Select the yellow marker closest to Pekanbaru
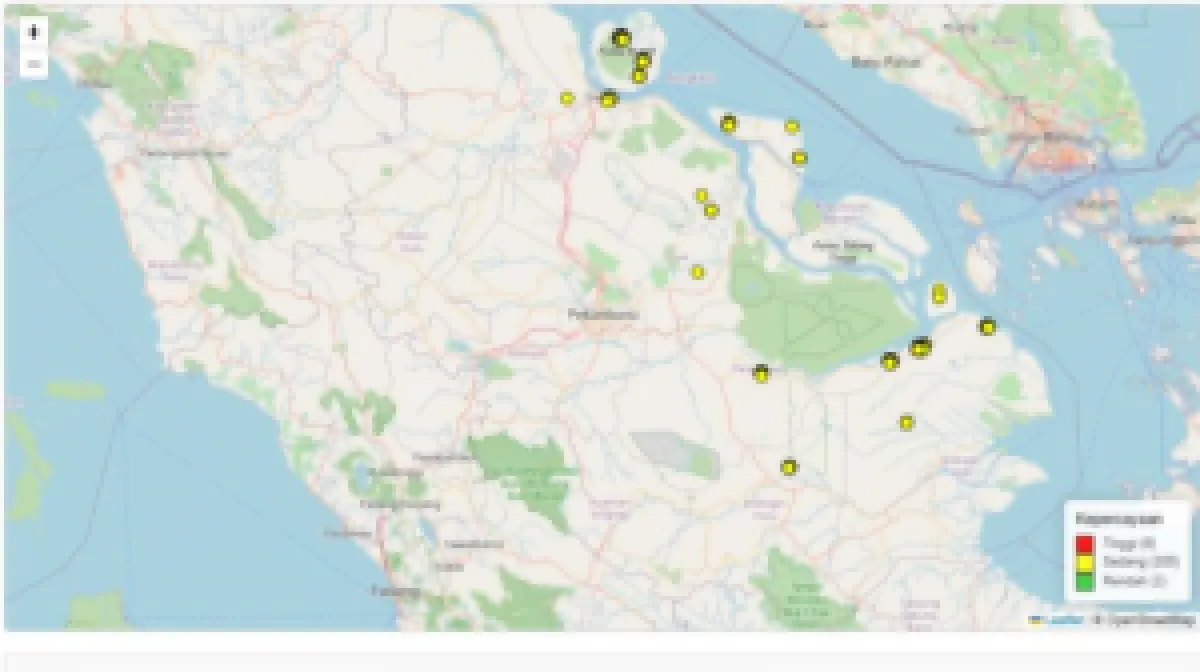This screenshot has width=1200, height=672. click(x=697, y=272)
